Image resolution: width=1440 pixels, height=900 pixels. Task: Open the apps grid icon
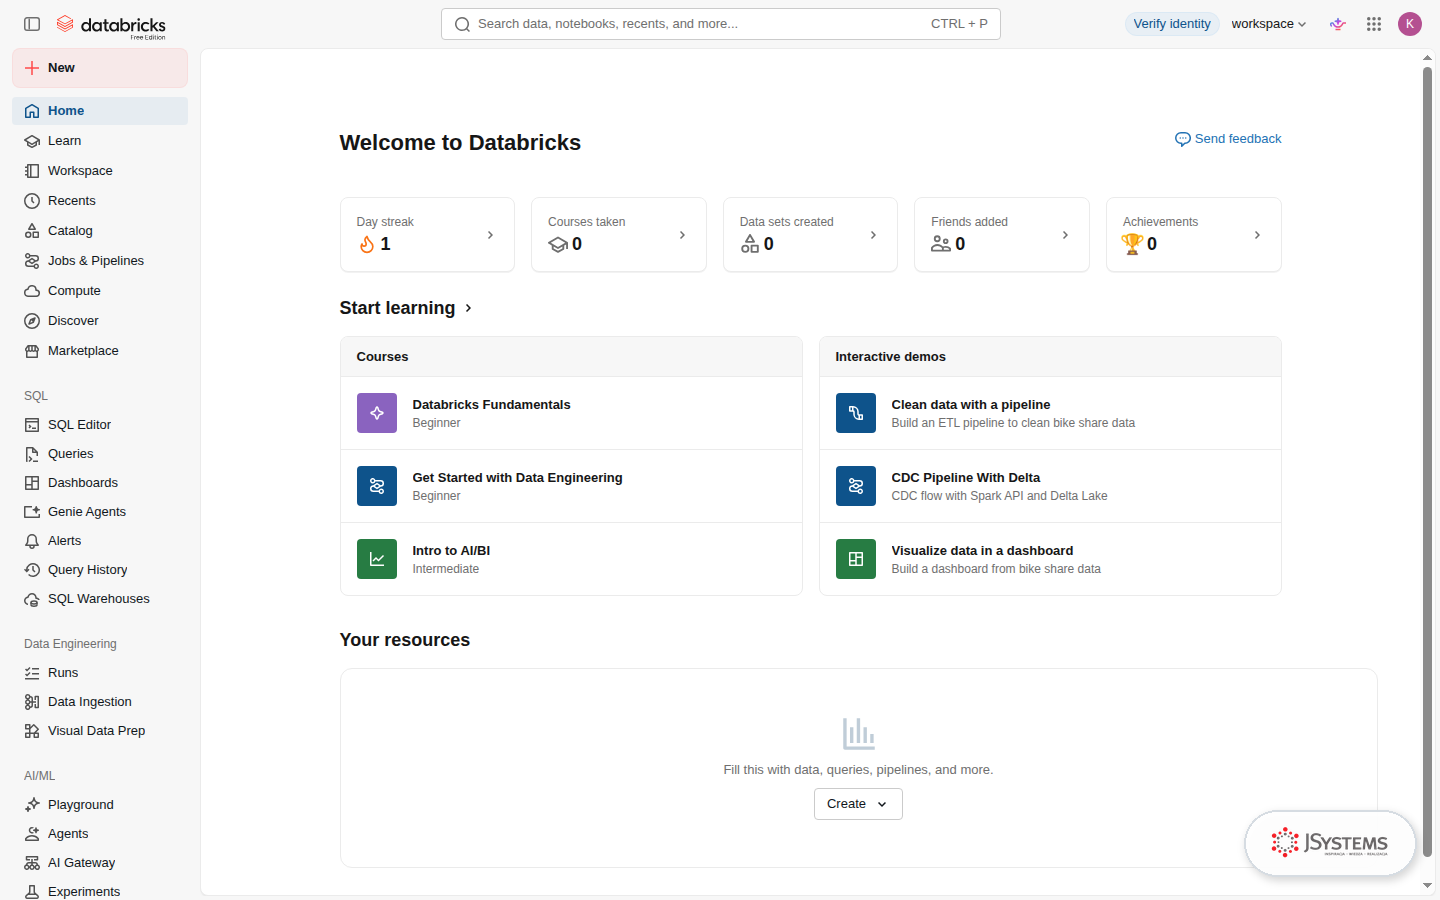click(1374, 24)
